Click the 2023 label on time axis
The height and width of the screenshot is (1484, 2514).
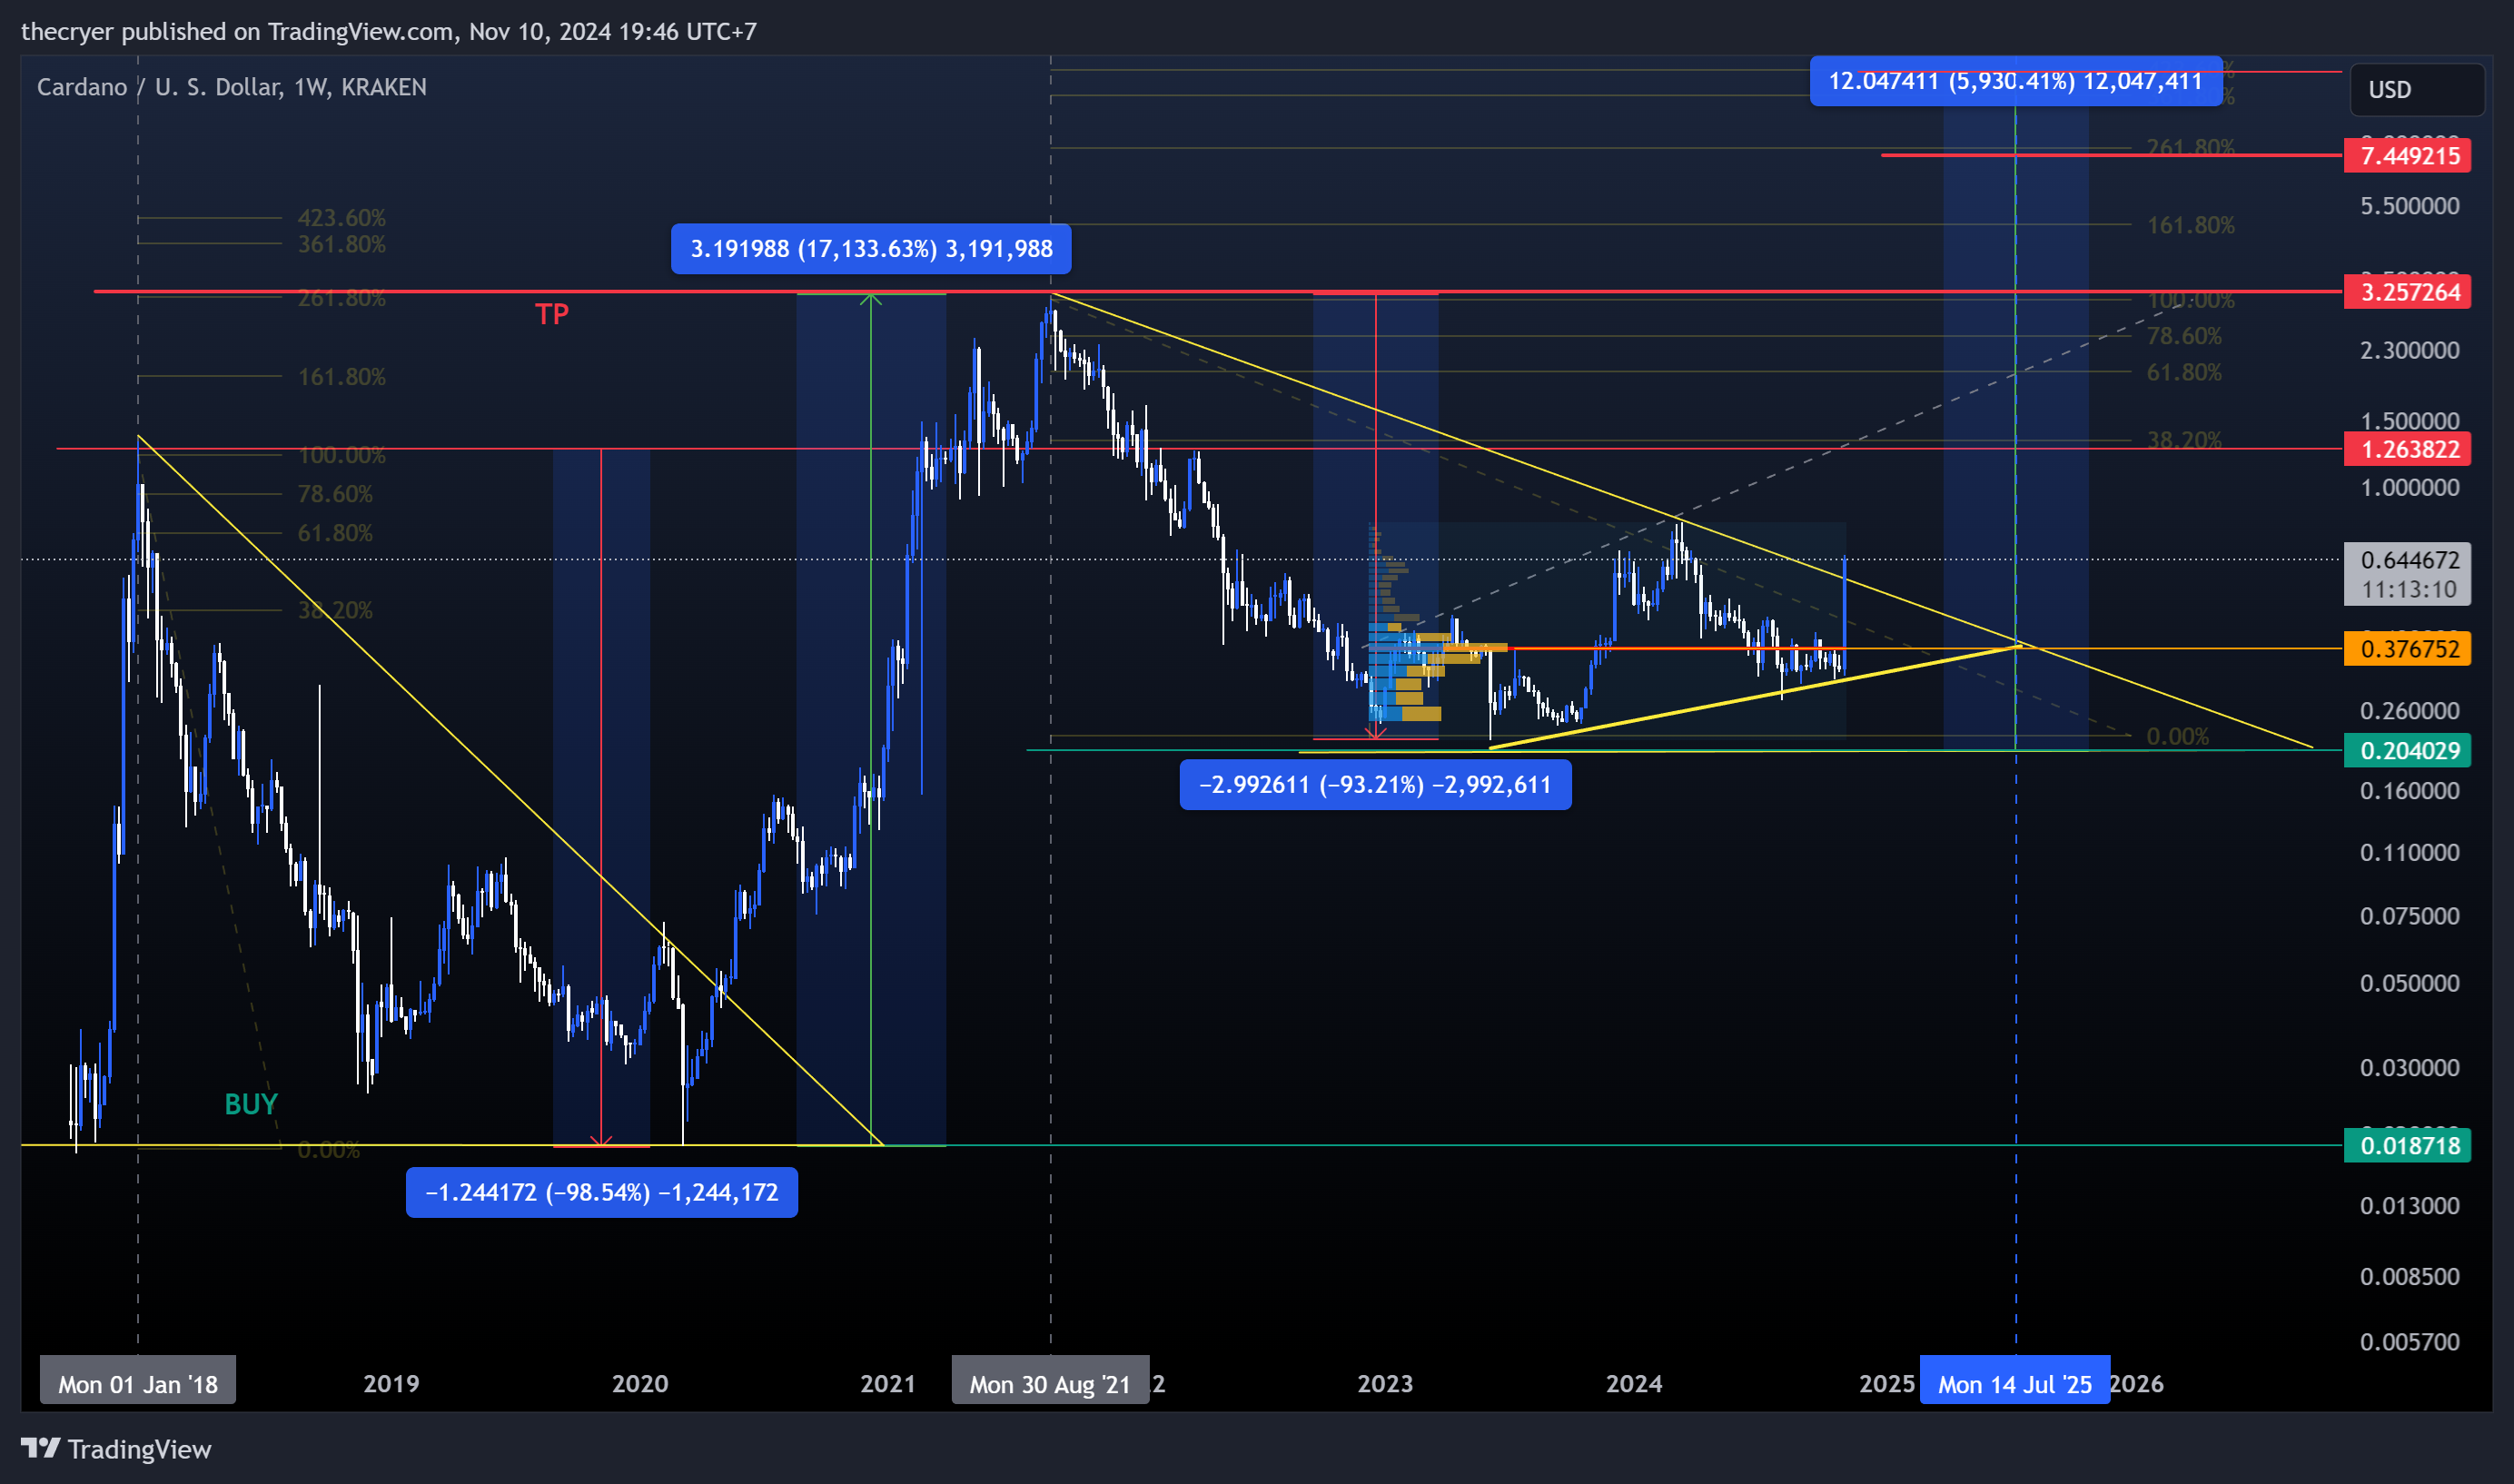(x=1385, y=1384)
